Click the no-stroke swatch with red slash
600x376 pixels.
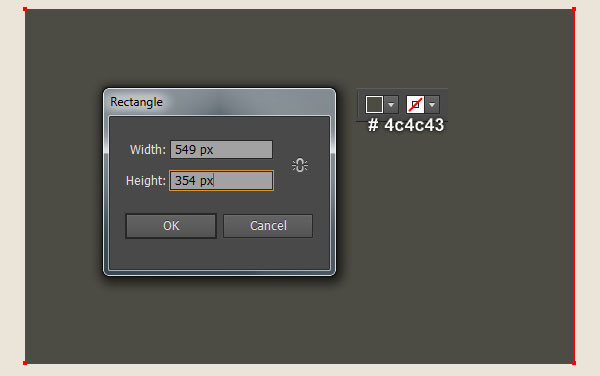click(415, 104)
